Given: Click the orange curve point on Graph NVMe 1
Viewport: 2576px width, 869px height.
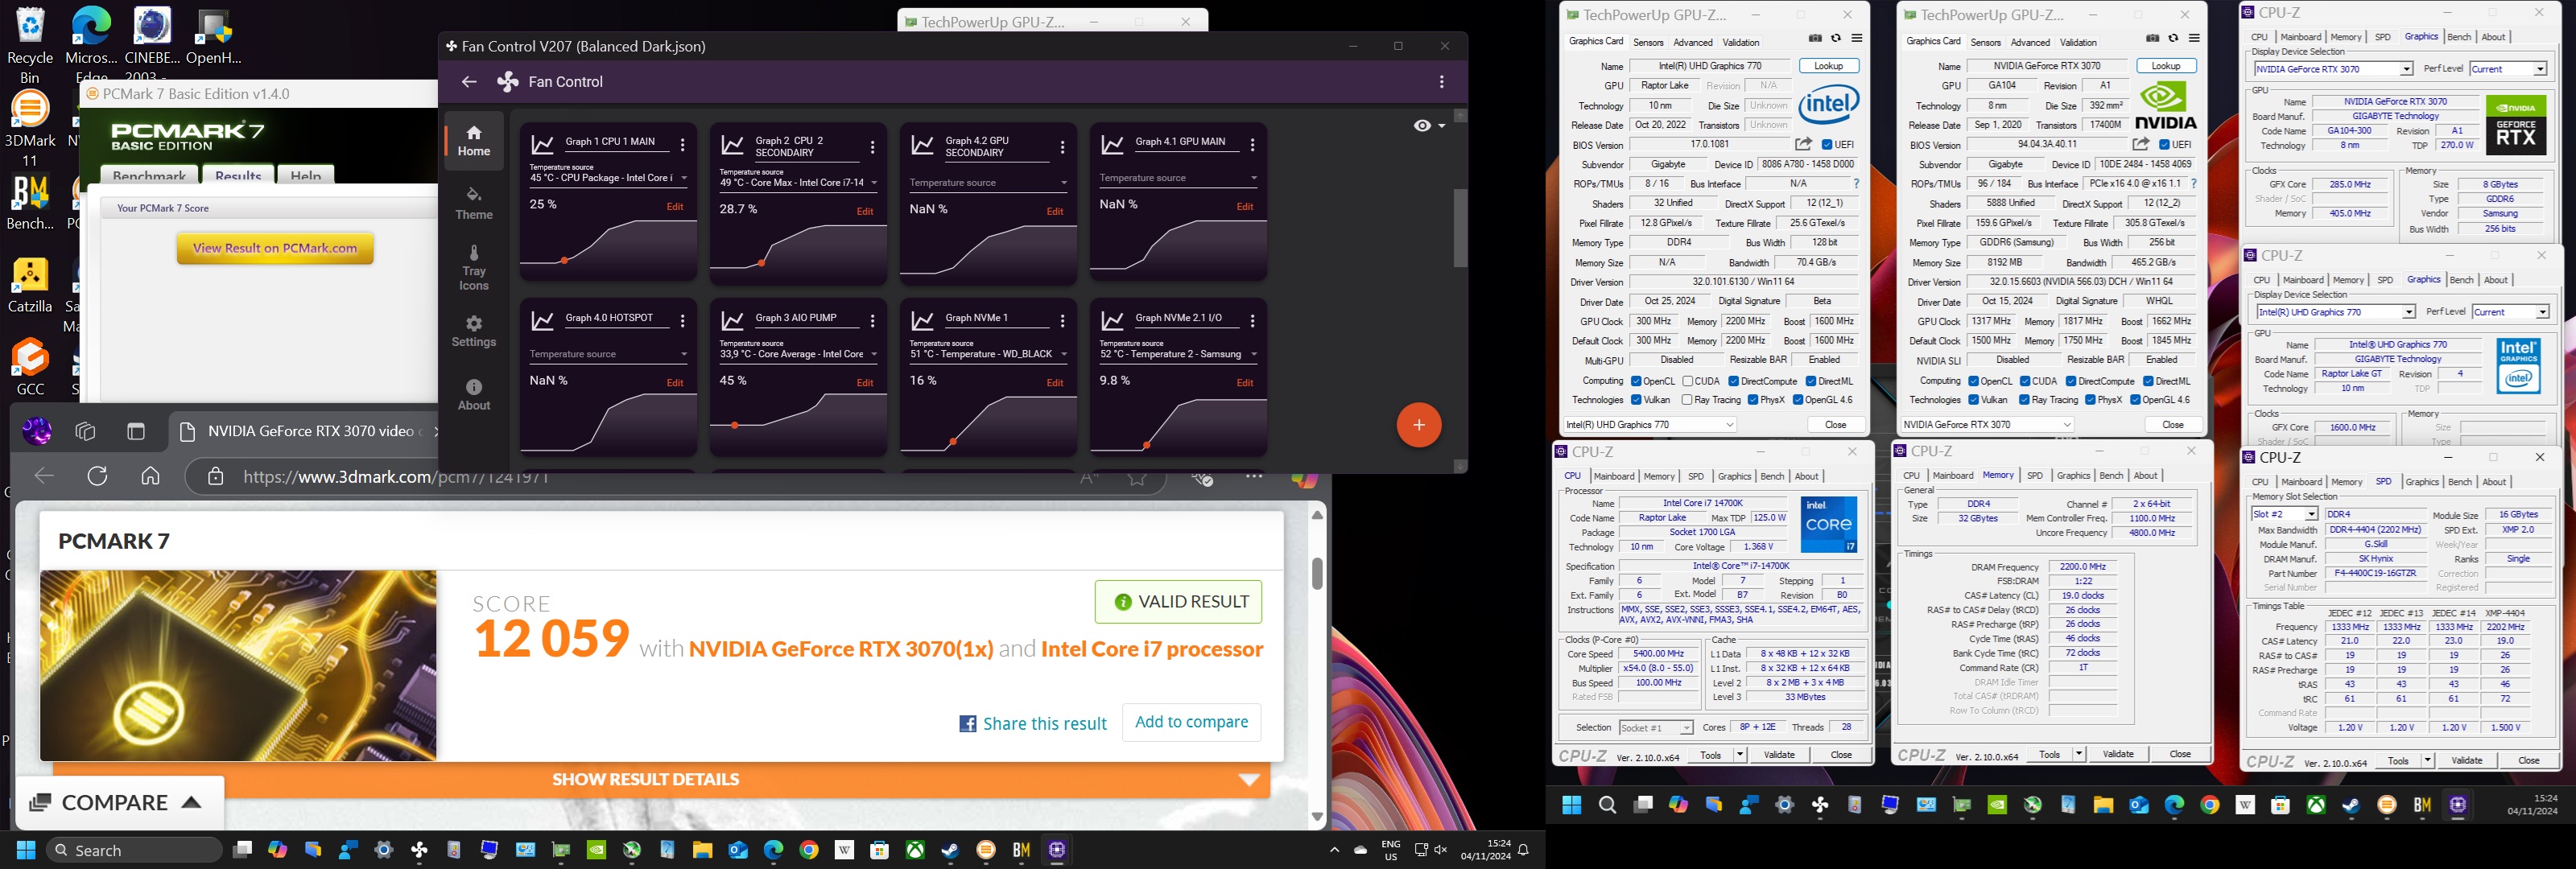Looking at the screenshot, I should pos(953,442).
